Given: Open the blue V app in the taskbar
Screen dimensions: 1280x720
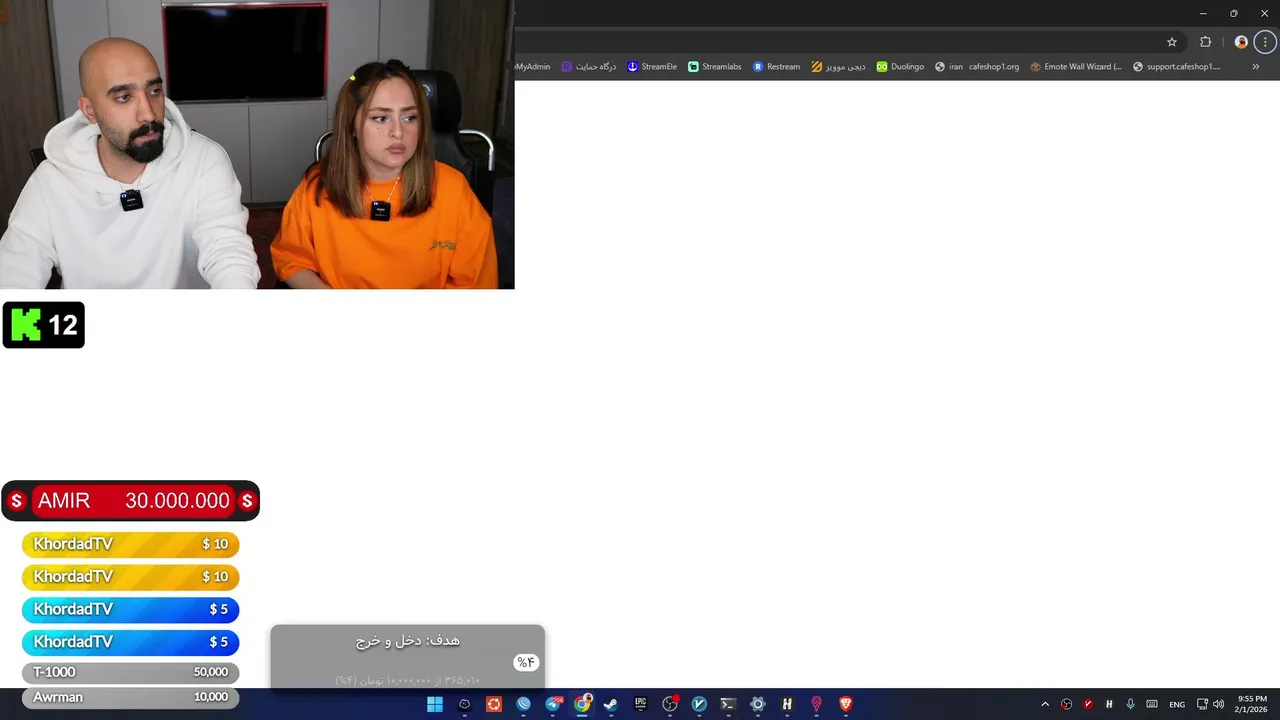Looking at the screenshot, I should click(699, 704).
